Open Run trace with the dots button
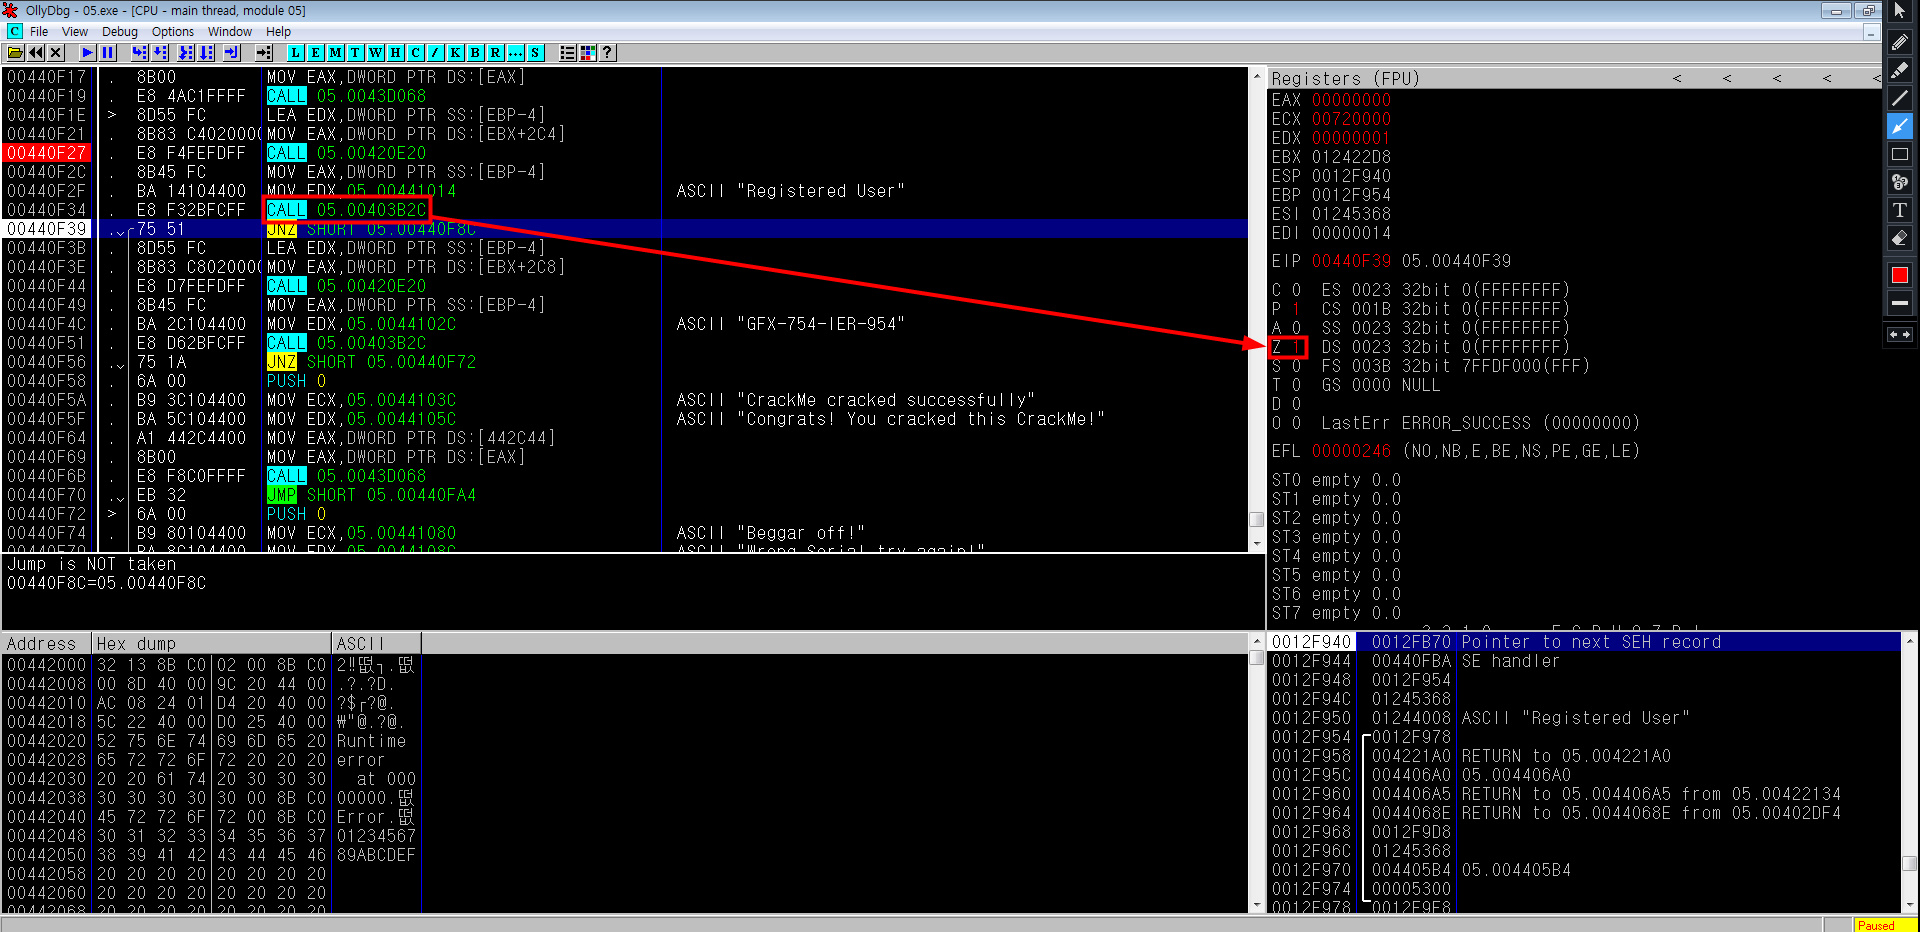This screenshot has width=1920, height=932. (x=516, y=53)
